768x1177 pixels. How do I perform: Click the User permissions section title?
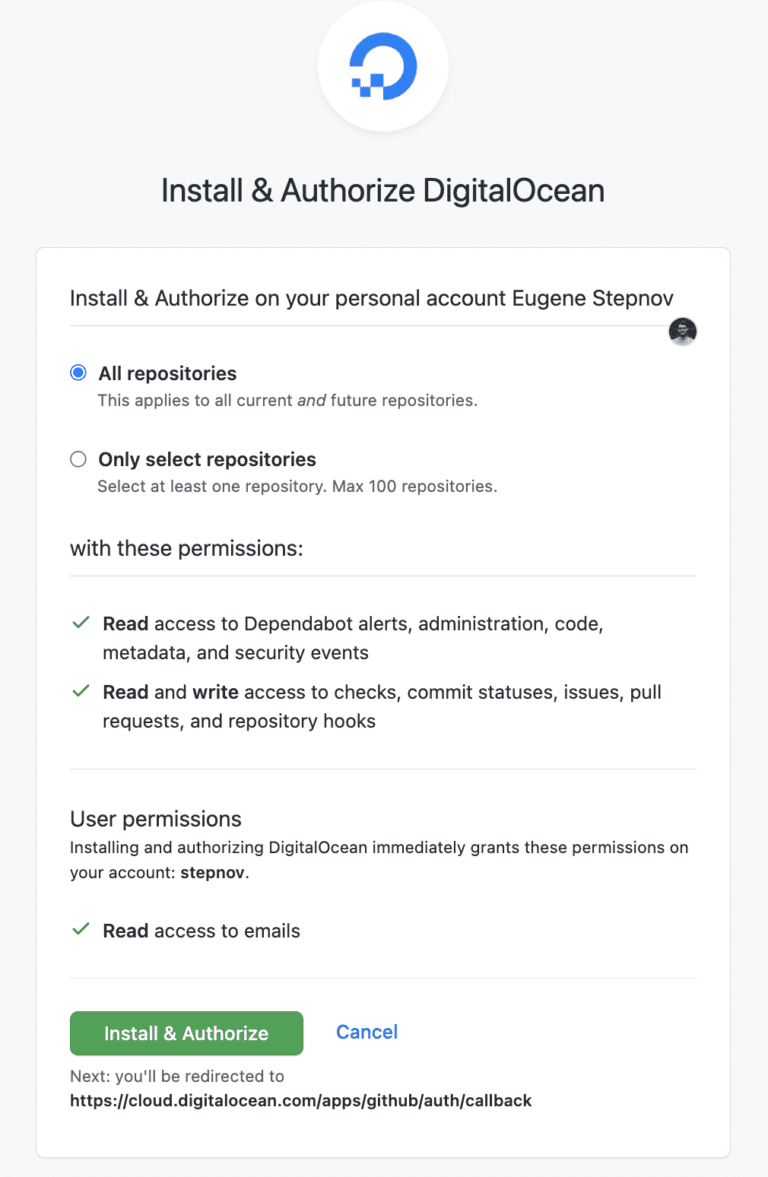156,818
